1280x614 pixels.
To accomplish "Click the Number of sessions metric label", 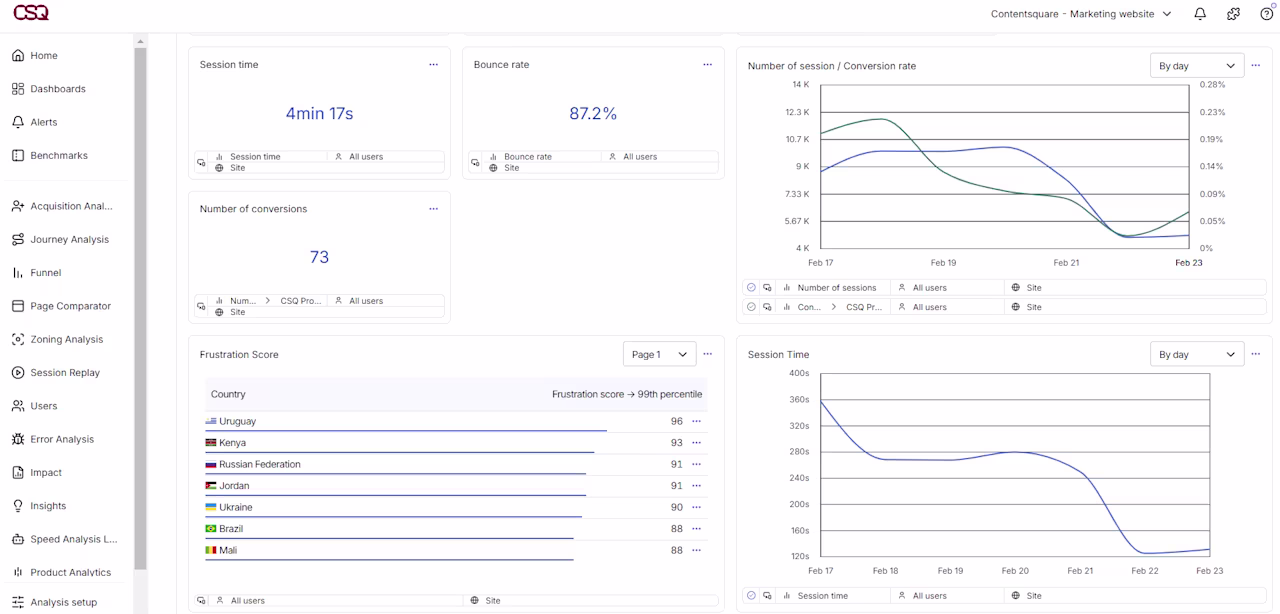I will (x=836, y=288).
